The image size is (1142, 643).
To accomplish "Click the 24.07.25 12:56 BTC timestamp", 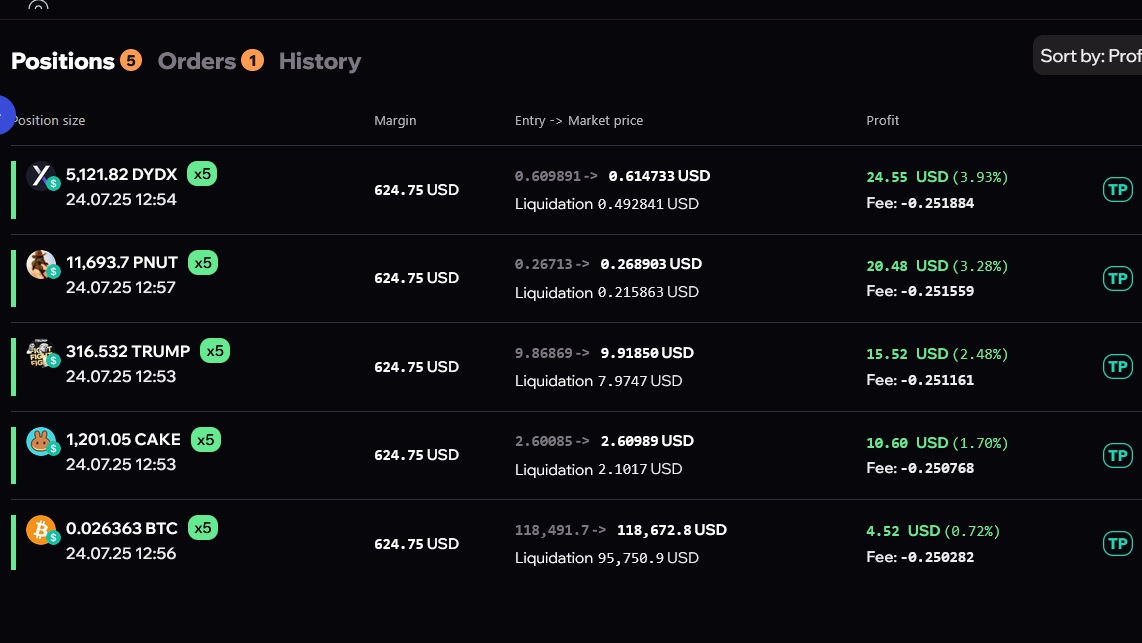I will tap(121, 553).
